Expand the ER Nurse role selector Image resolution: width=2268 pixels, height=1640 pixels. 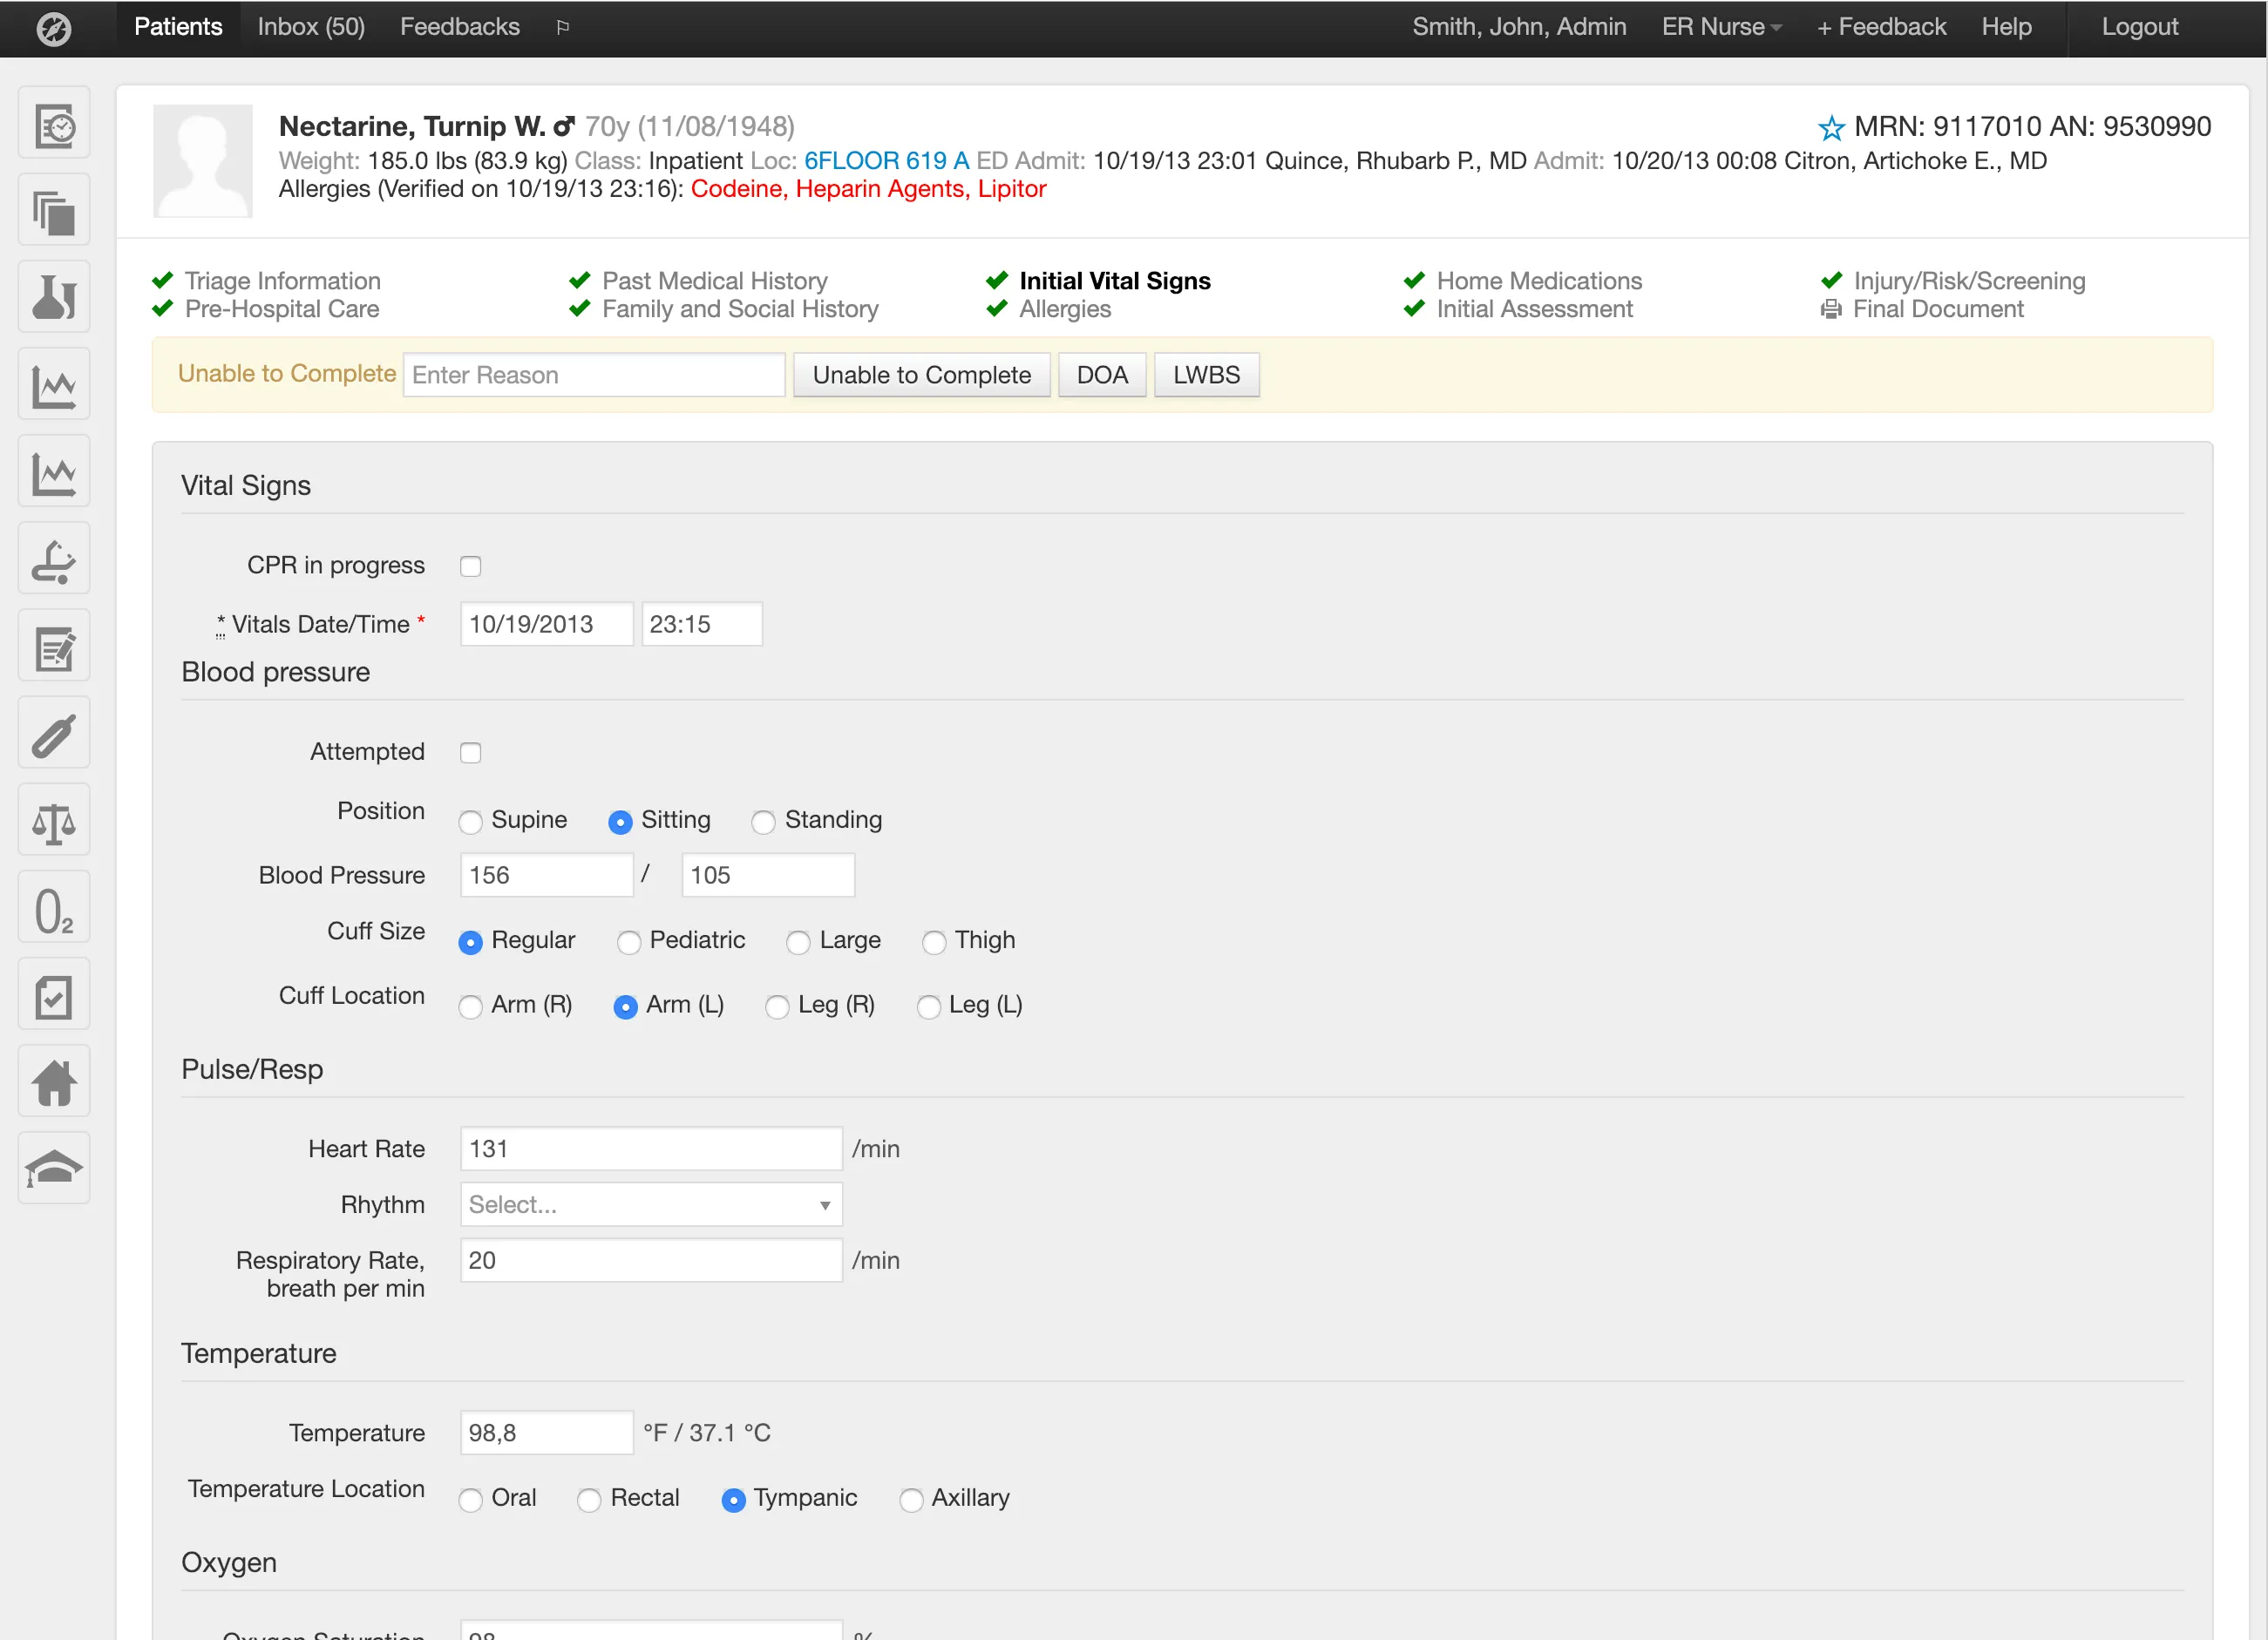[1720, 27]
